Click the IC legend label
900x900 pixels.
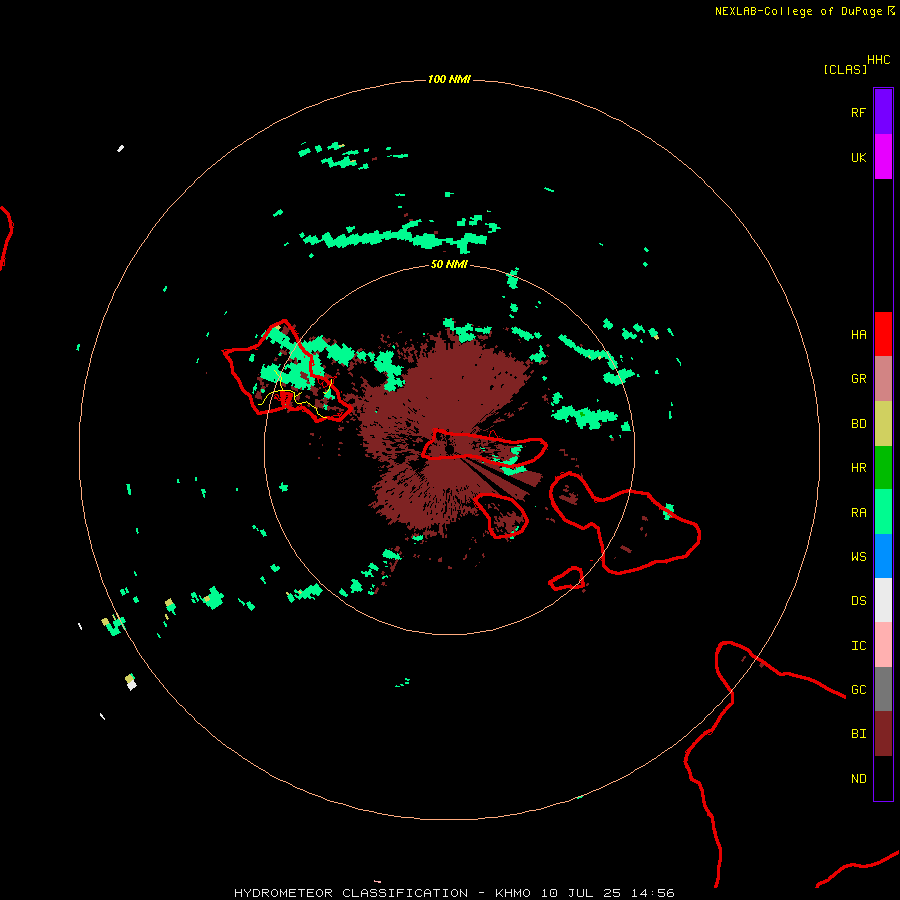[858, 646]
